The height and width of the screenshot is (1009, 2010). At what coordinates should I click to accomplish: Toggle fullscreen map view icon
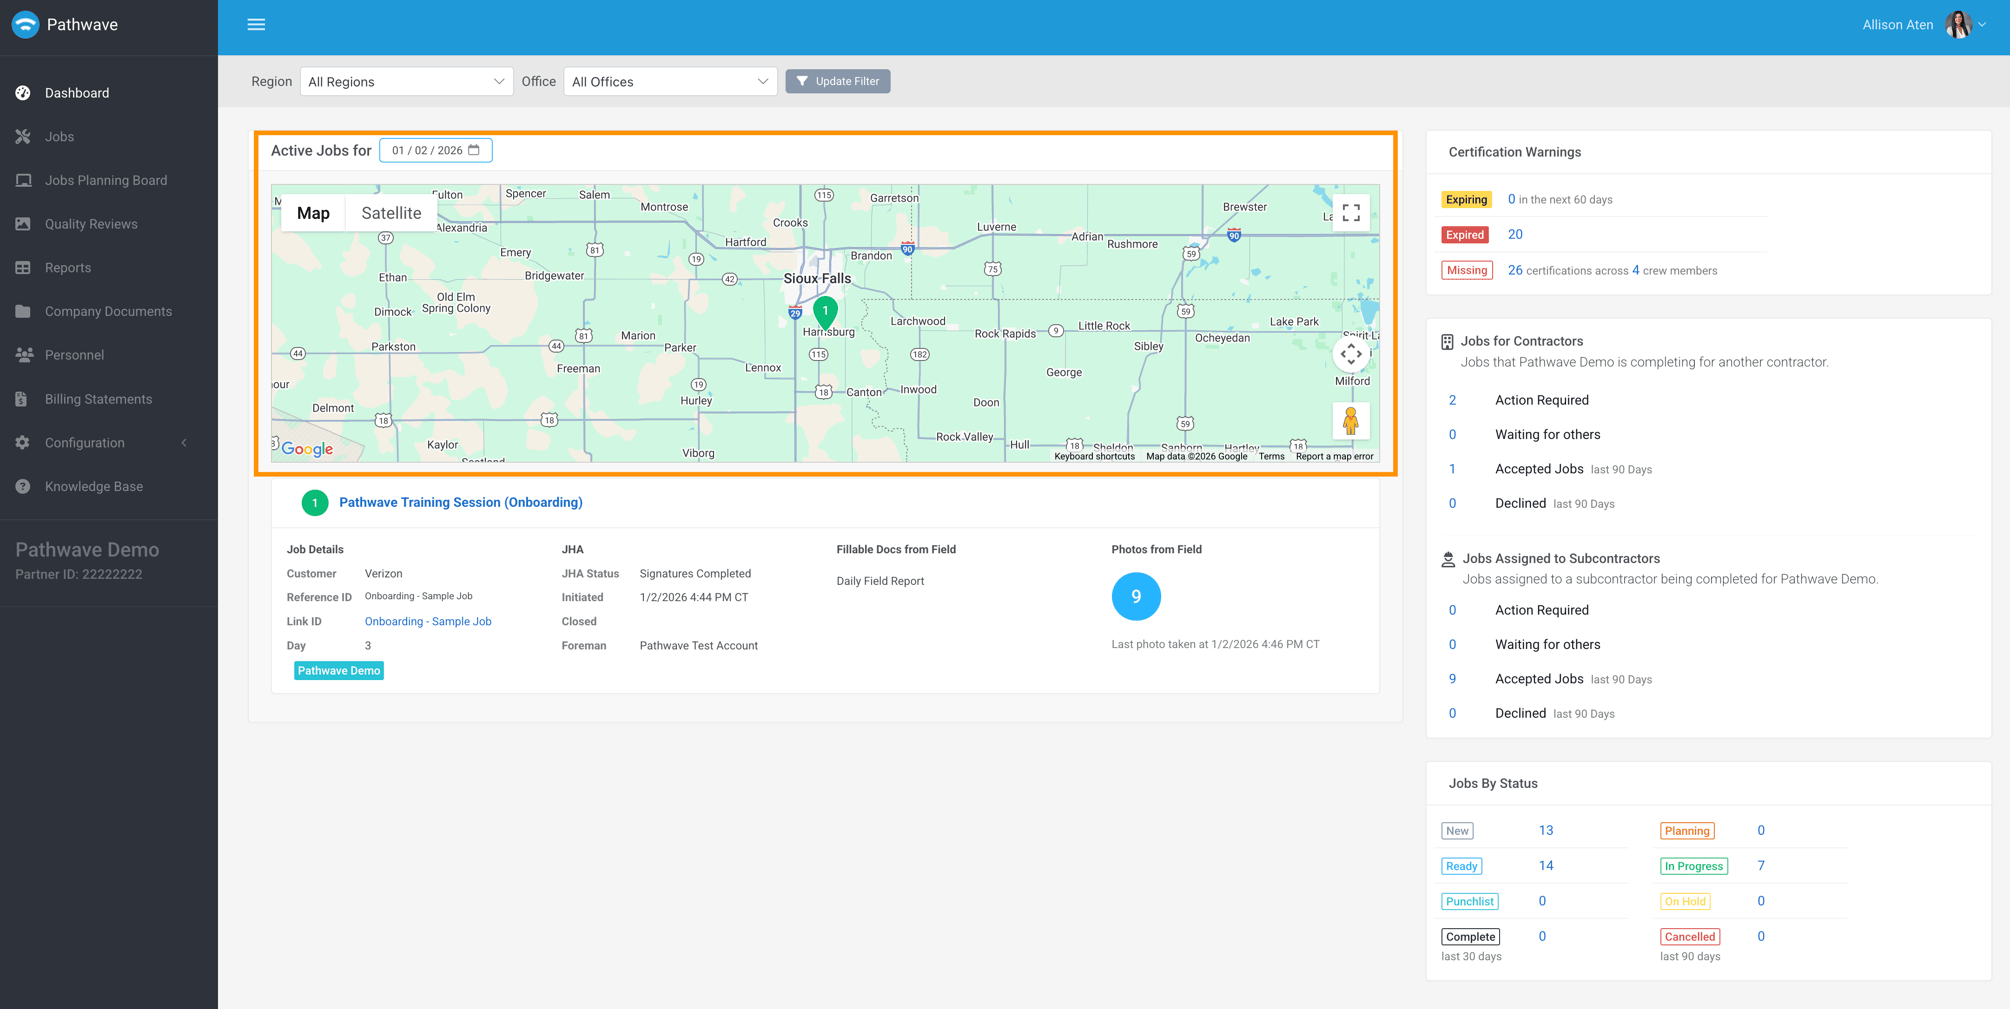1351,213
